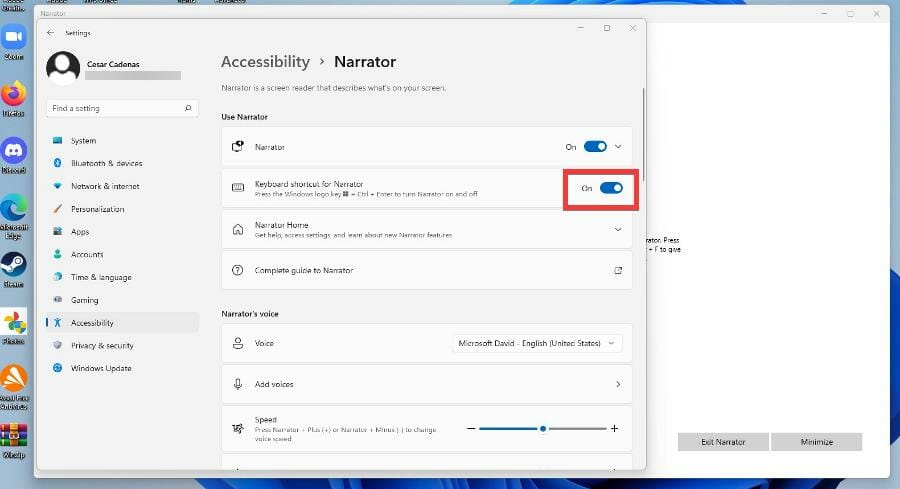Click the Voice person icon
This screenshot has width=900, height=489.
238,343
